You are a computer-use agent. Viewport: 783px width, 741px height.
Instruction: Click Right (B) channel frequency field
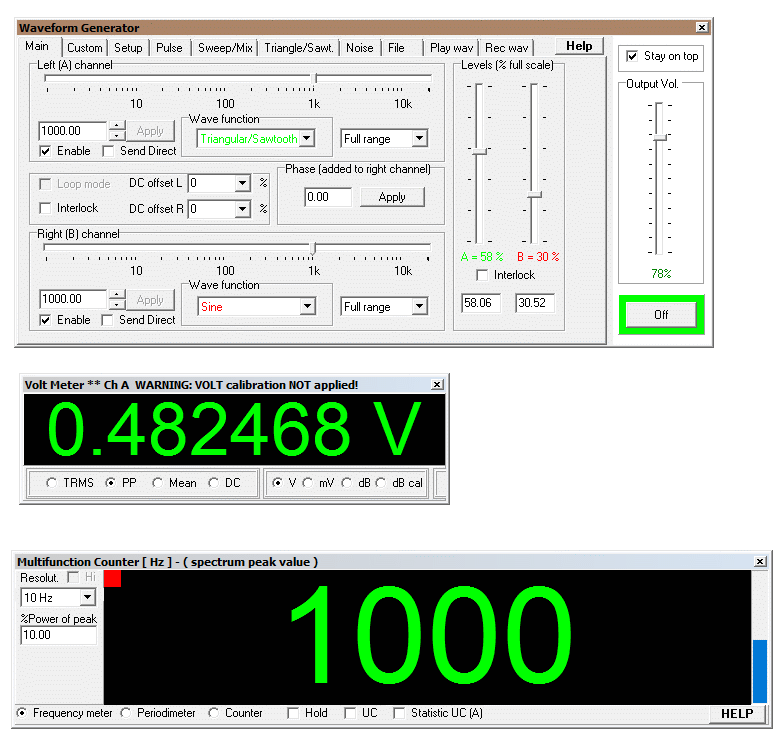pyautogui.click(x=72, y=299)
